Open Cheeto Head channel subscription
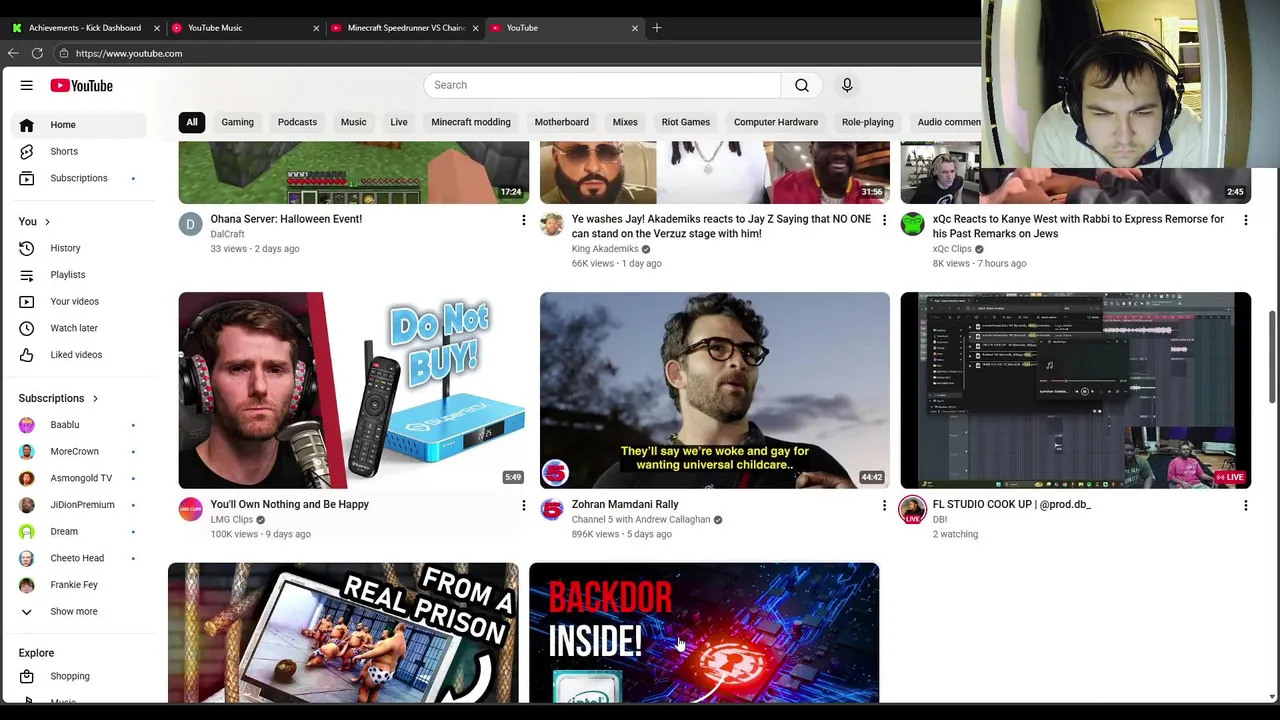 click(80, 558)
